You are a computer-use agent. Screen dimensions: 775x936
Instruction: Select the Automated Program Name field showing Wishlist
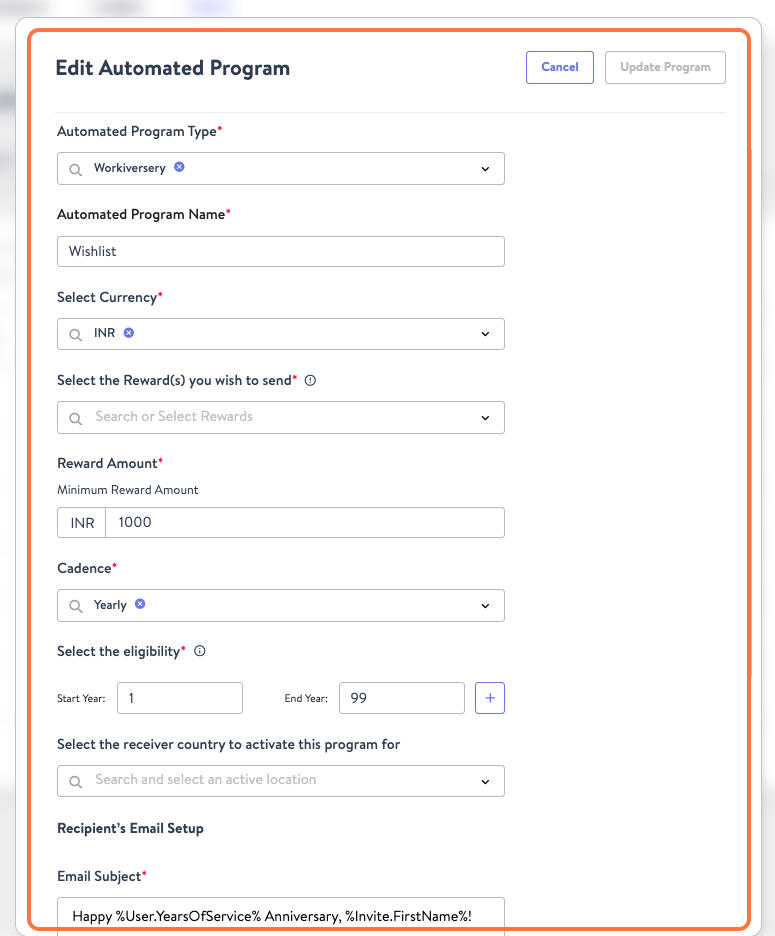(280, 251)
